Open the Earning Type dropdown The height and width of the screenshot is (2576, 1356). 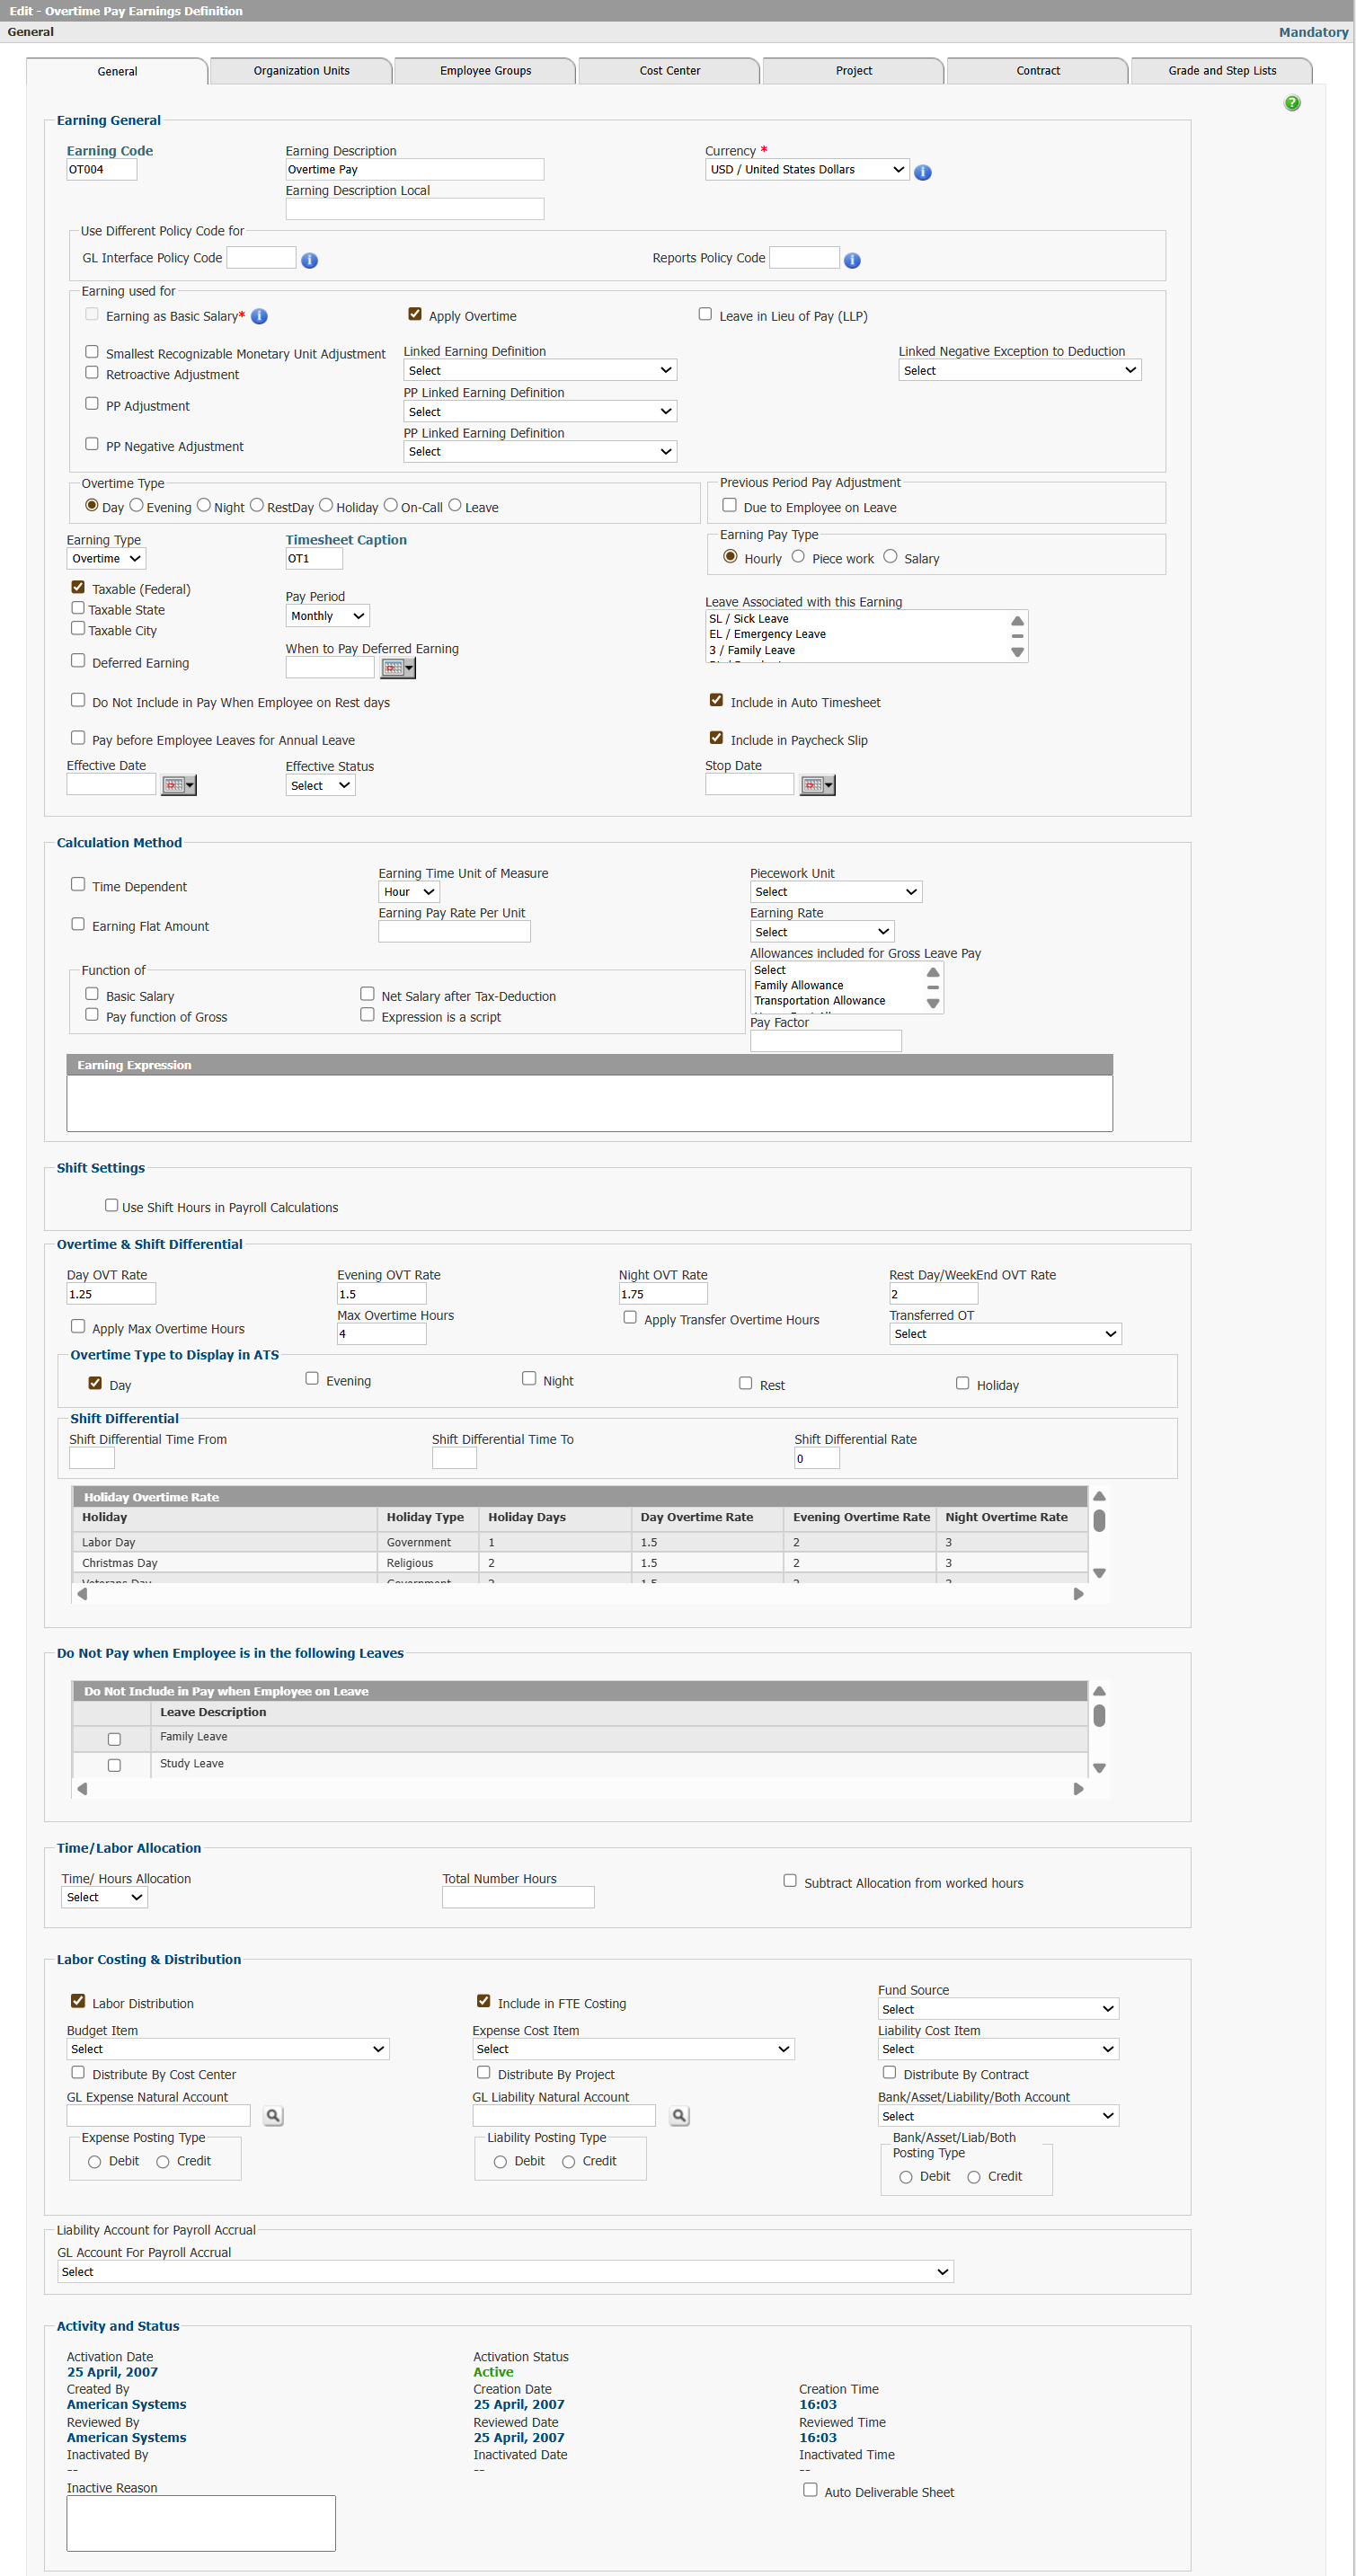[x=106, y=558]
